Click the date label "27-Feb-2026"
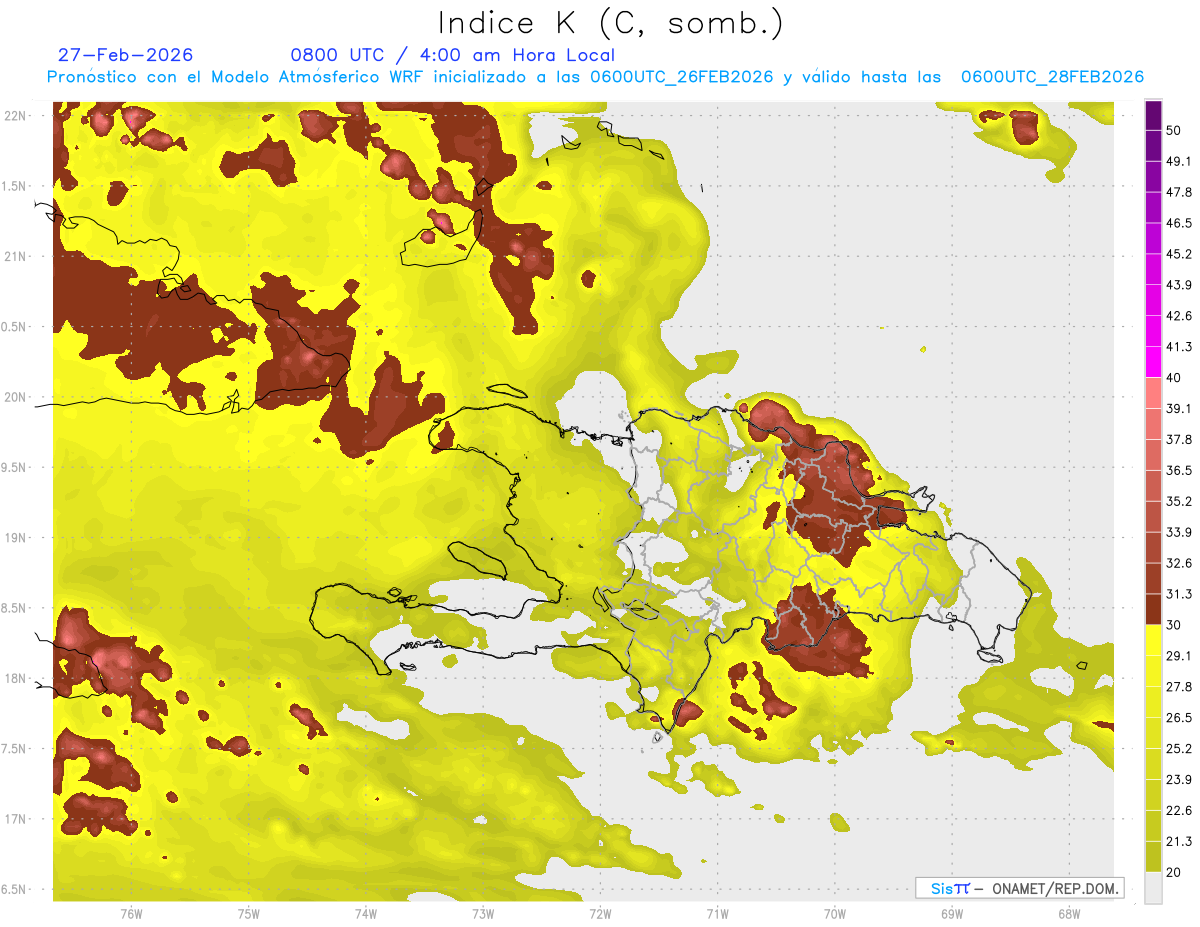The height and width of the screenshot is (927, 1200). [x=125, y=55]
